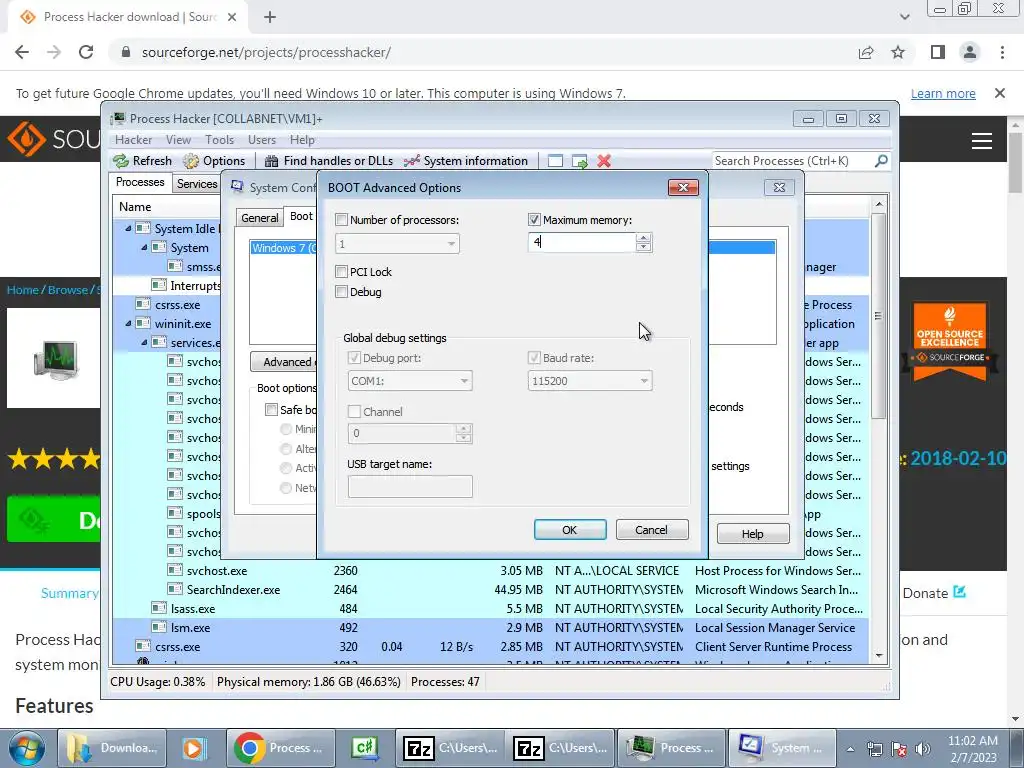
Task: Open System information graph icon
Action: 411,161
